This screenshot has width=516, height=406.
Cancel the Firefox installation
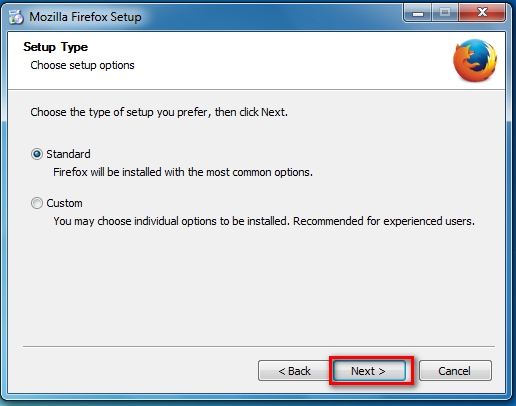click(455, 371)
